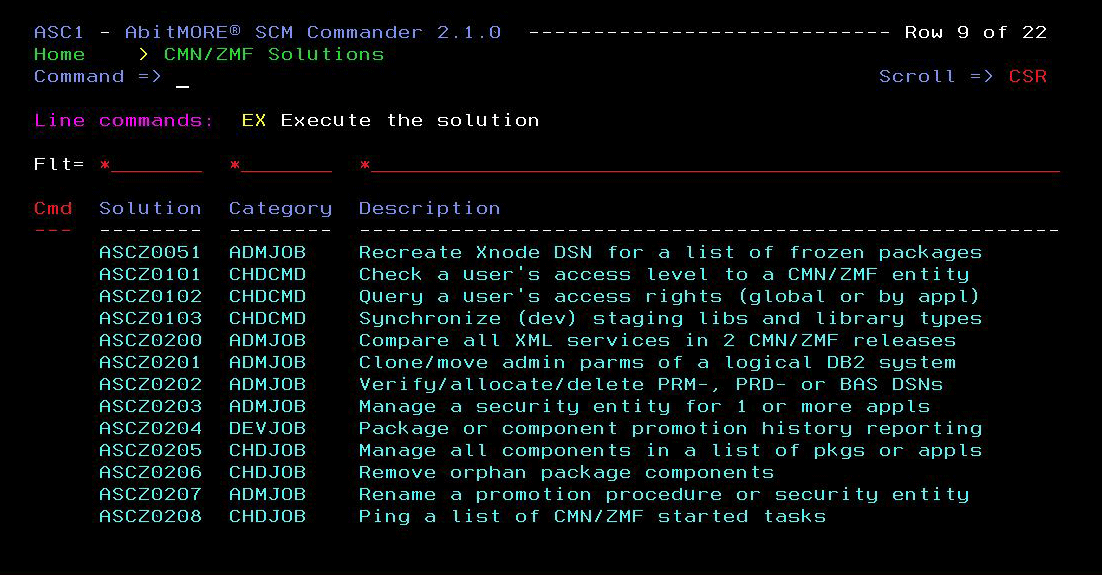Screen dimensions: 1102x575
Task: Click 'Query a user's access rights' description
Action: pyautogui.click(x=669, y=297)
